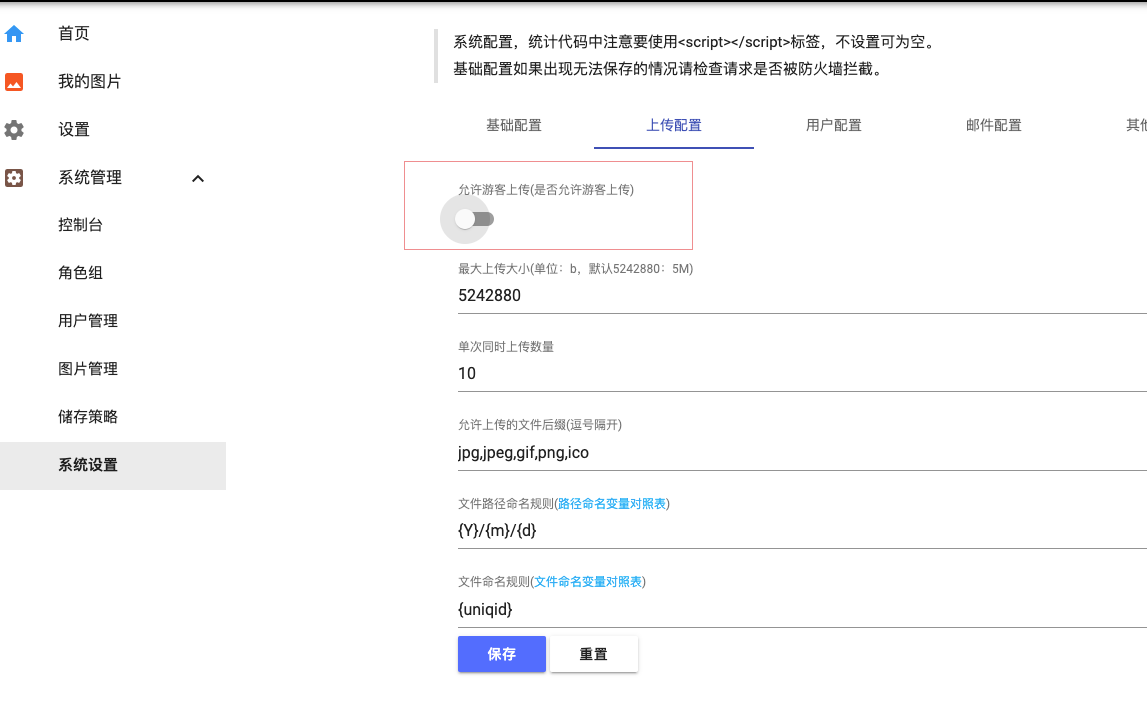The image size is (1147, 725).
Task: Open the 路径命名变量对照表 link
Action: coord(612,503)
